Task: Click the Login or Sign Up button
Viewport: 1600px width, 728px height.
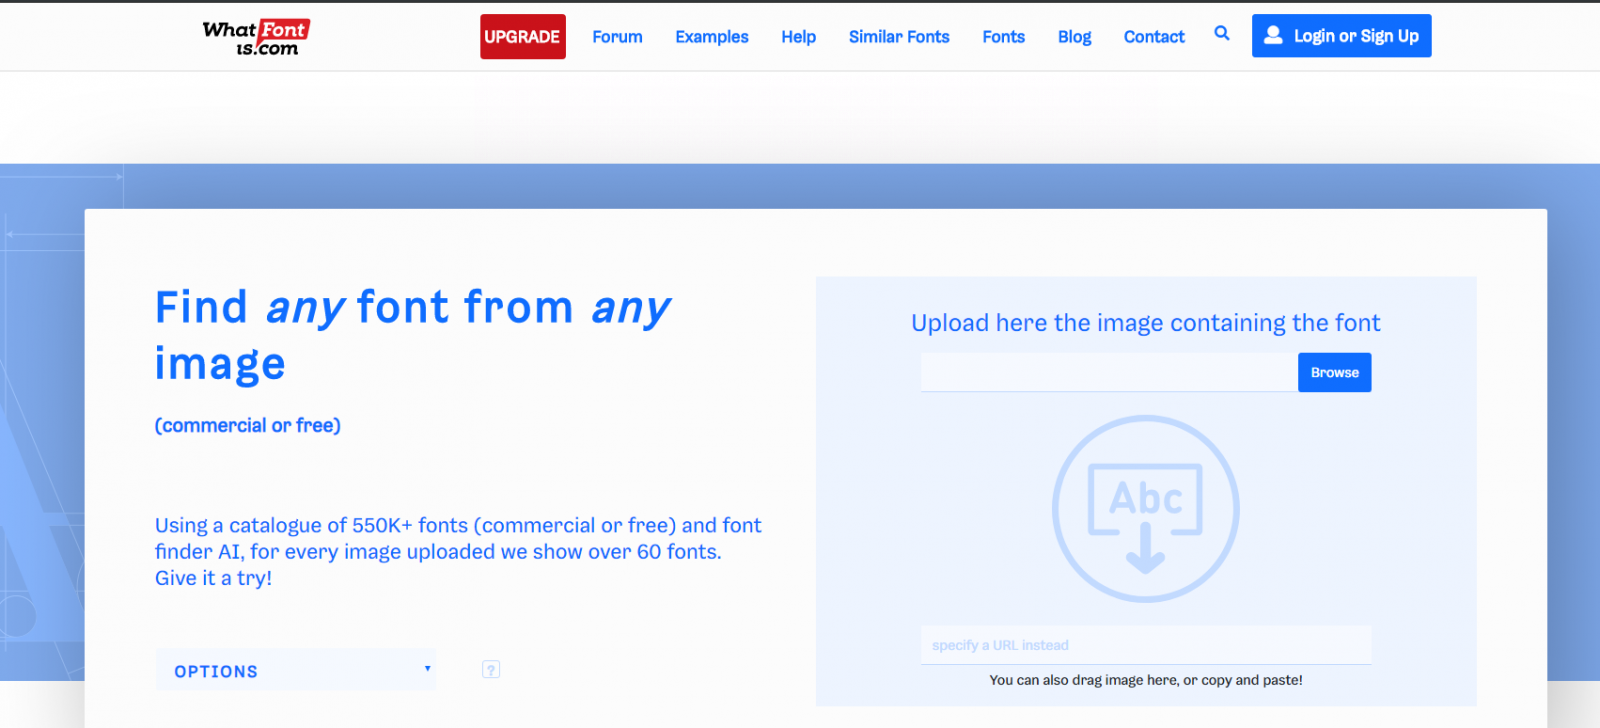Action: coord(1341,36)
